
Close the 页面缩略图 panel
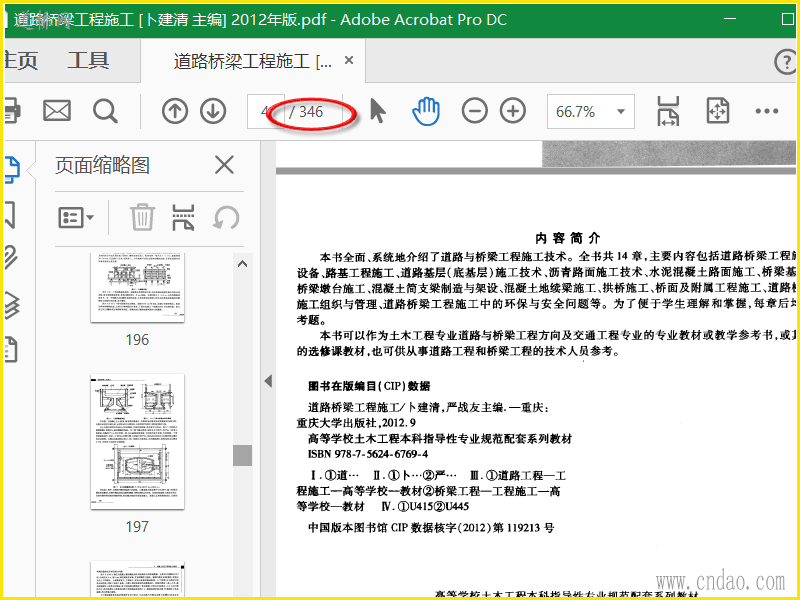coord(224,165)
